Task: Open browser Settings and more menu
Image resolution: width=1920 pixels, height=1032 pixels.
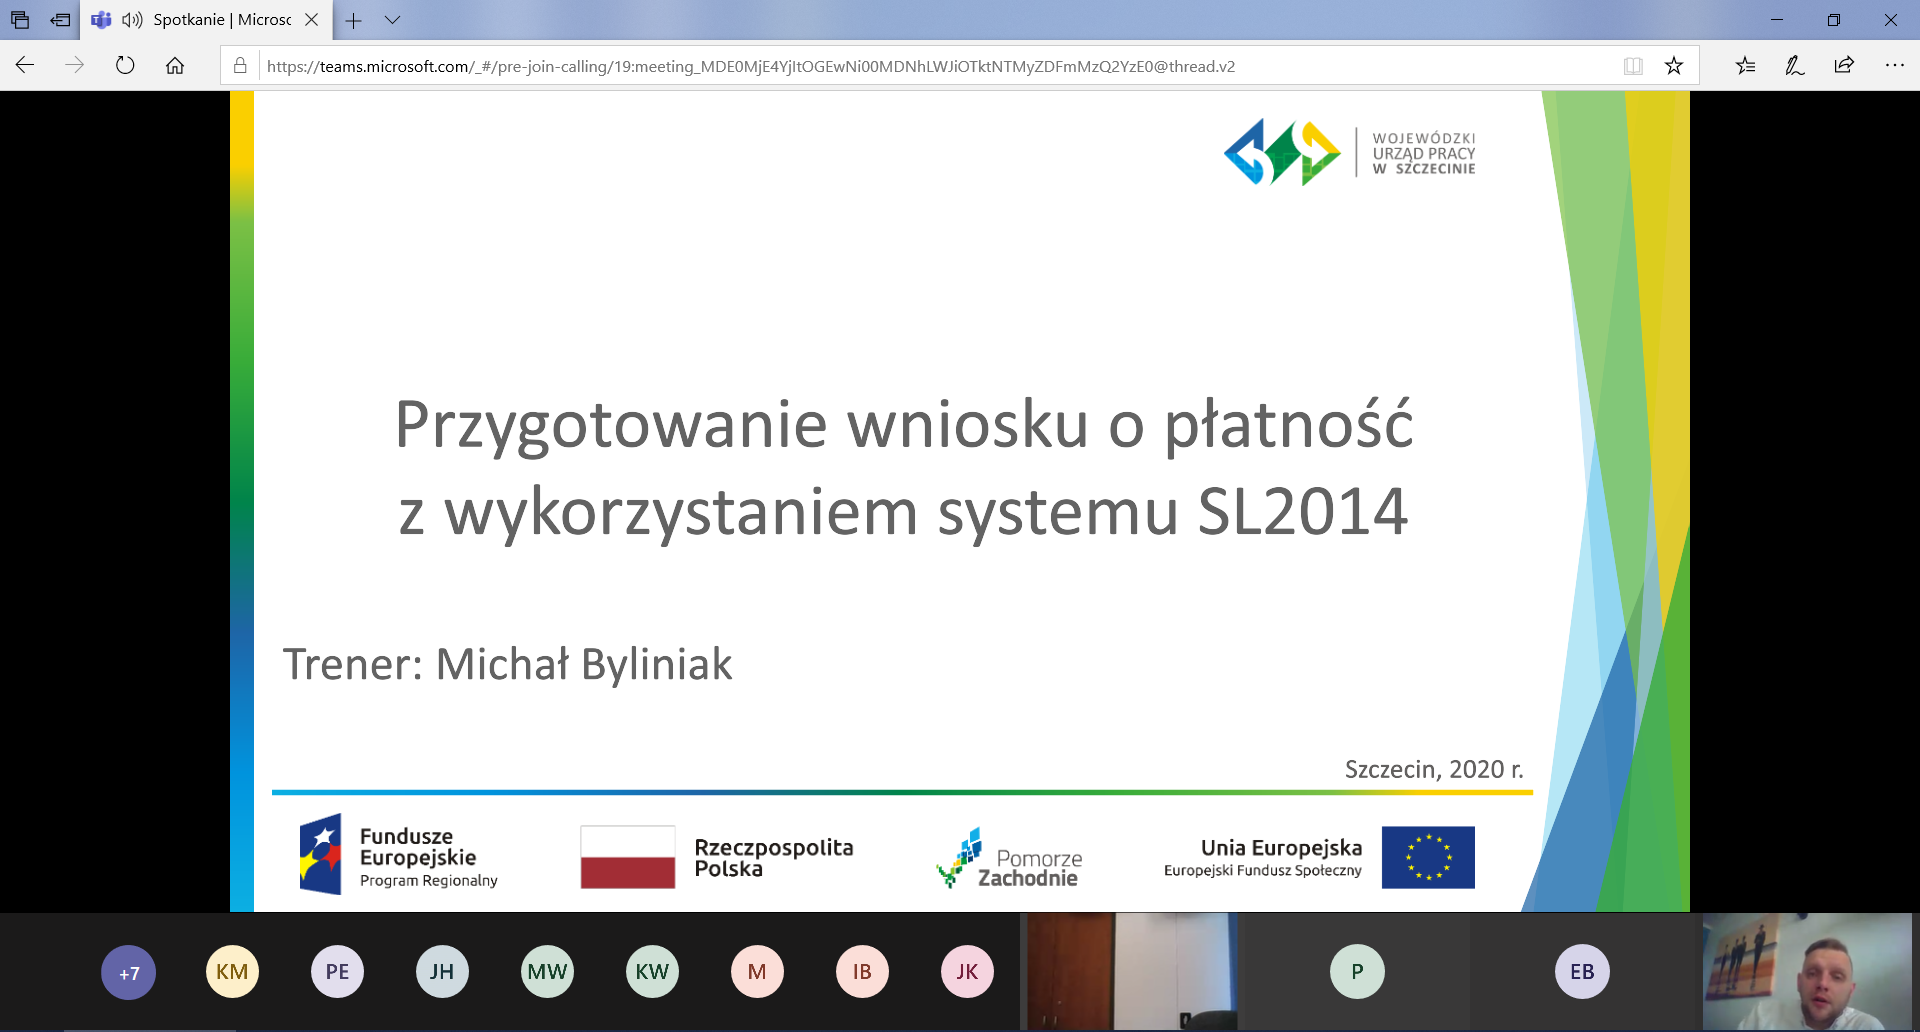Action: [x=1894, y=66]
